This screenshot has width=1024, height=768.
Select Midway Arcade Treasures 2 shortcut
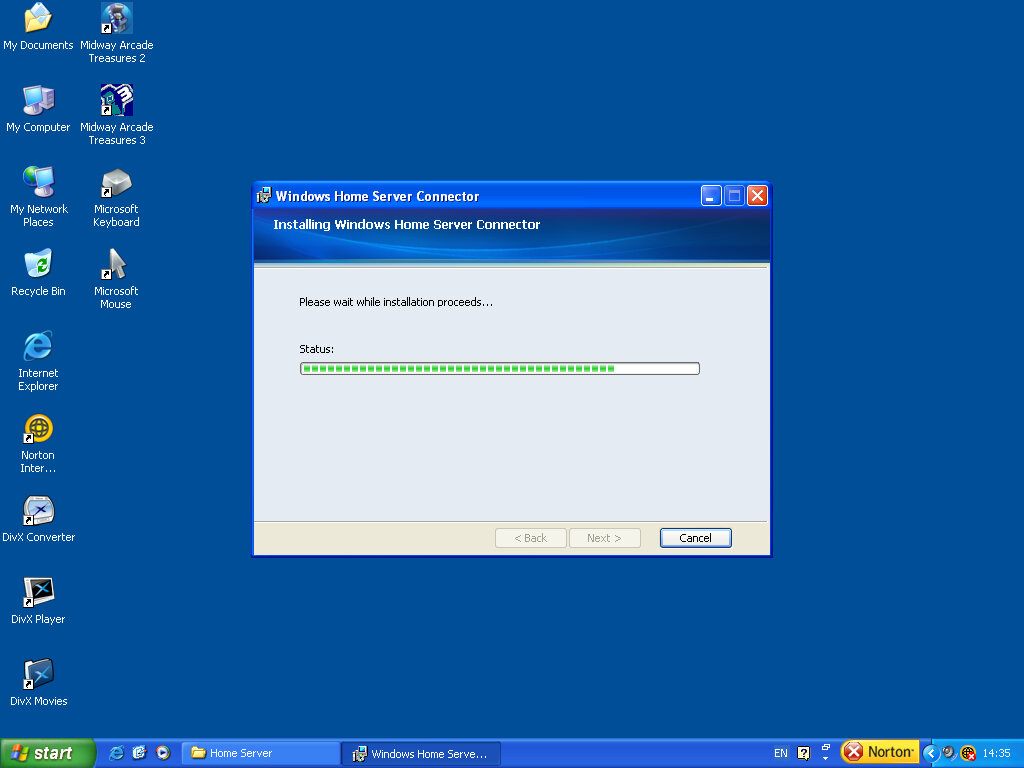coord(116,18)
